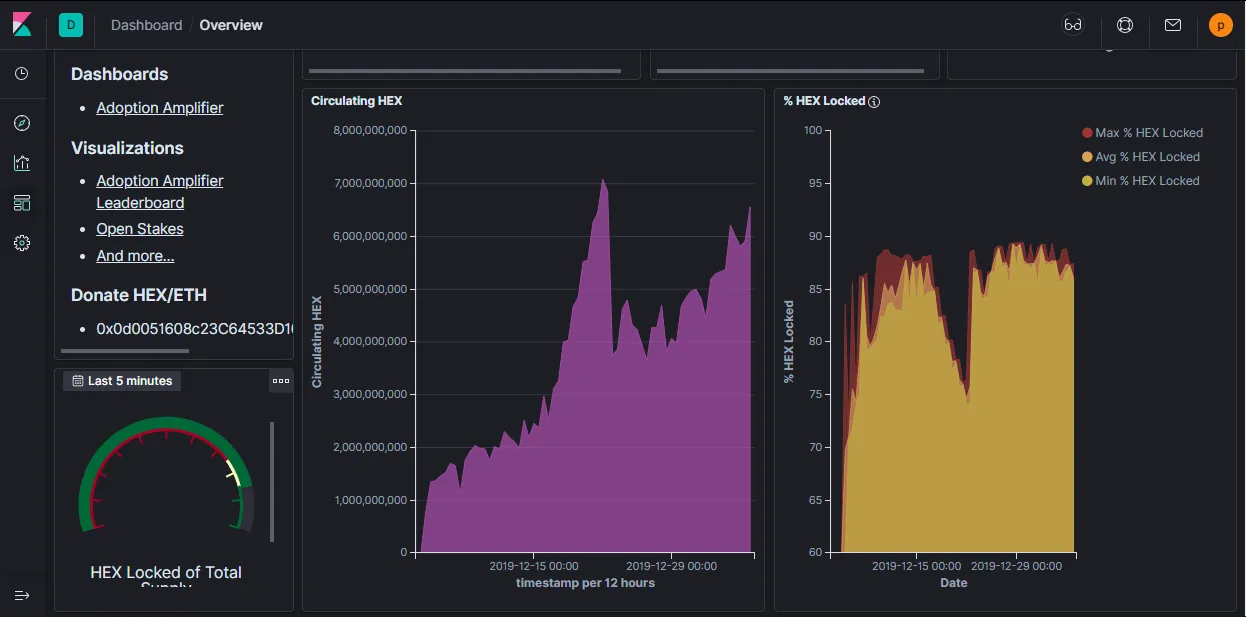Click scrollbar in top middle panel
1246x617 pixels.
click(465, 71)
